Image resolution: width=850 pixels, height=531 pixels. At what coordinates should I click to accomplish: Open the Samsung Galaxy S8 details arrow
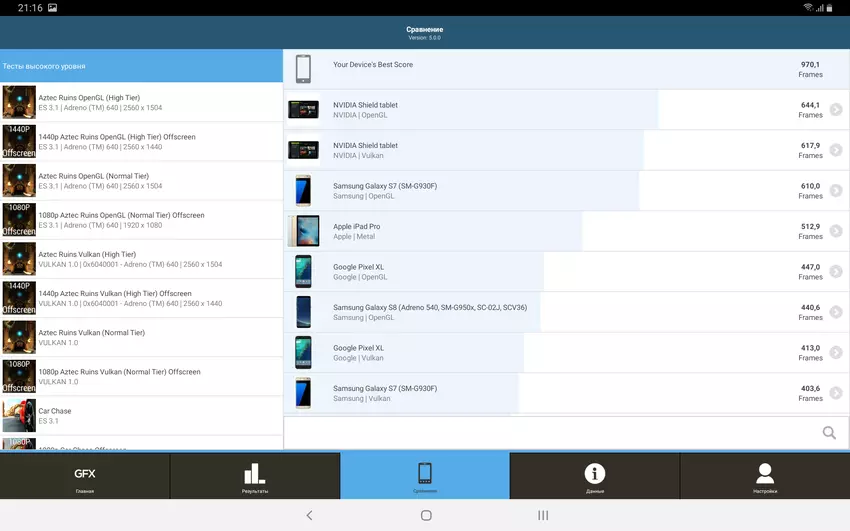(x=836, y=312)
